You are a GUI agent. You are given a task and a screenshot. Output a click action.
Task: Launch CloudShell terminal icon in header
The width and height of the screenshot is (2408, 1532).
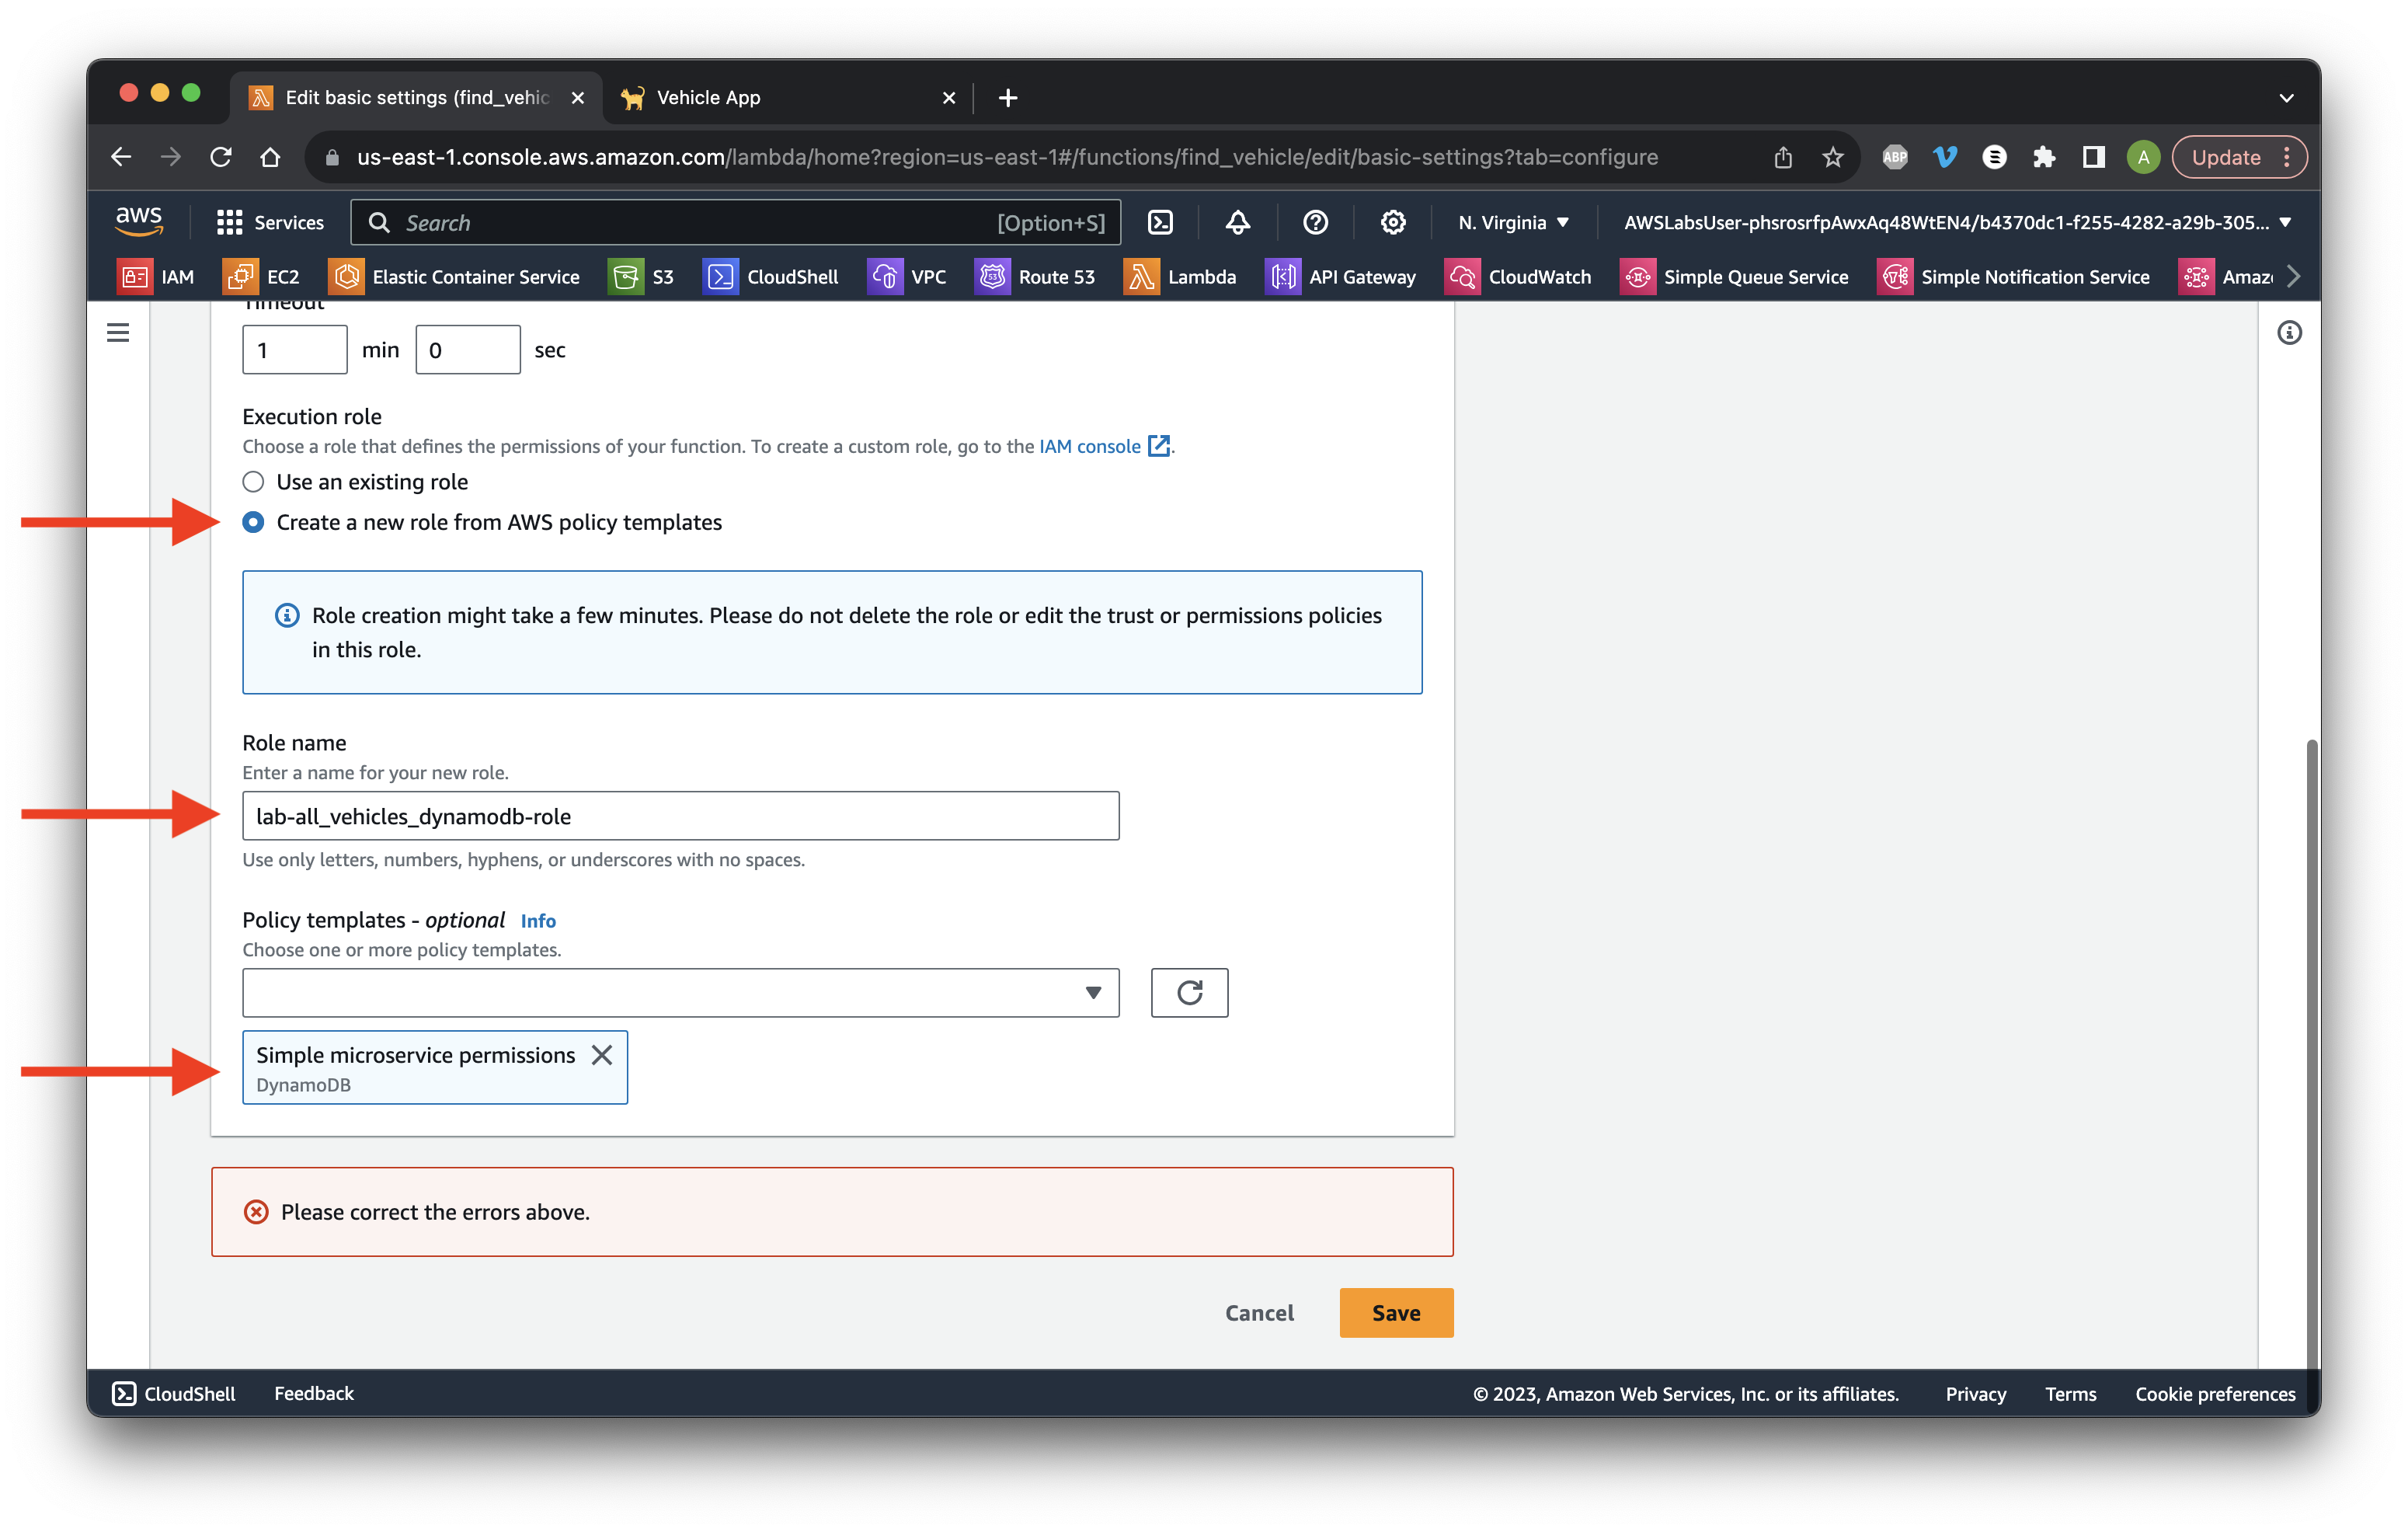(x=1160, y=222)
